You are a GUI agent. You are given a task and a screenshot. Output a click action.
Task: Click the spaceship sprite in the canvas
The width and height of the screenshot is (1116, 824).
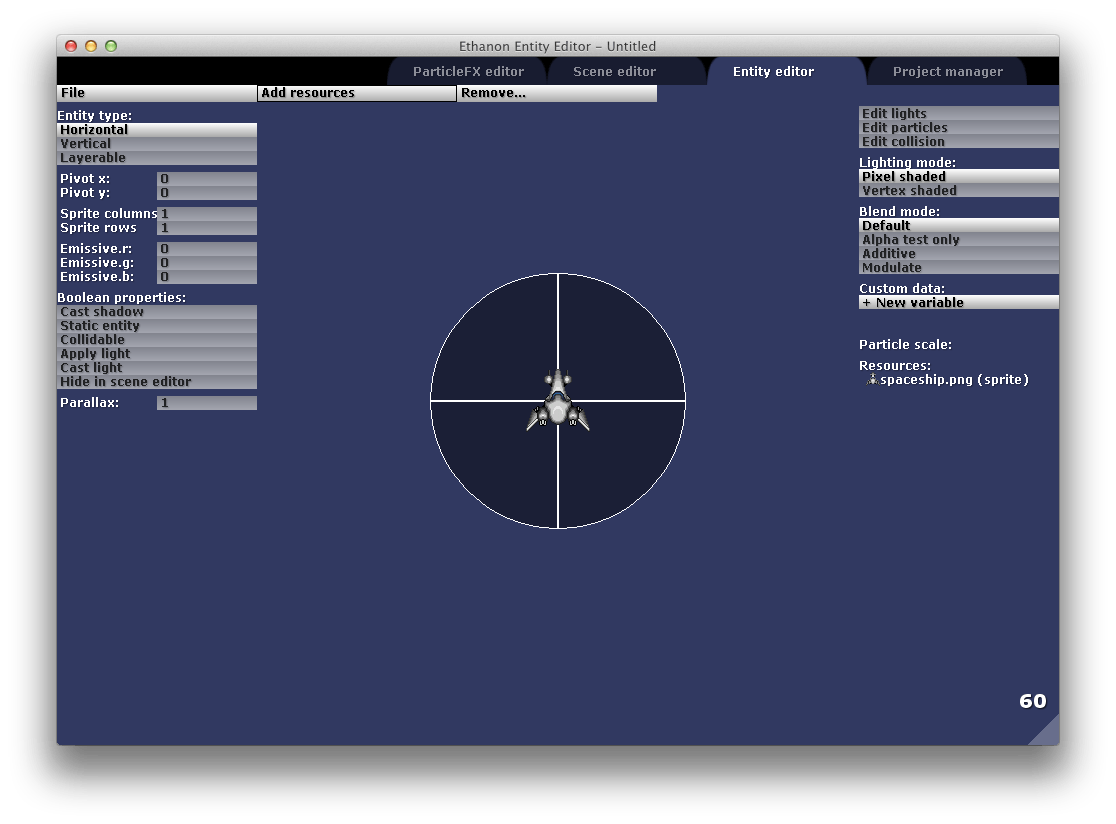(x=557, y=401)
